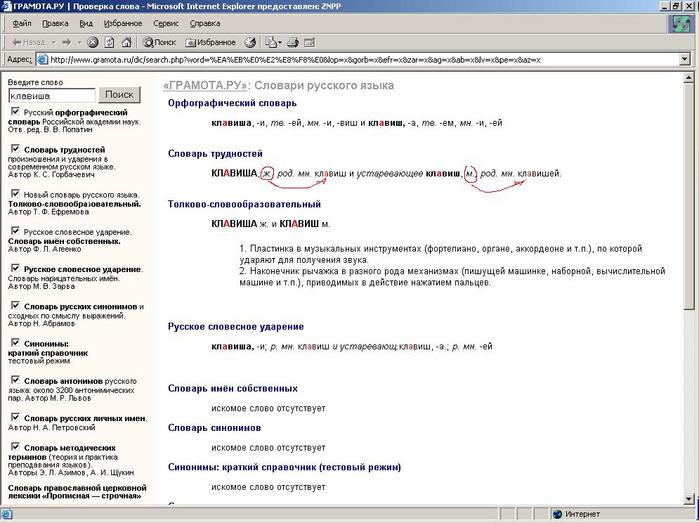
Task: Click the Edit page toolbar icon
Action: point(309,42)
